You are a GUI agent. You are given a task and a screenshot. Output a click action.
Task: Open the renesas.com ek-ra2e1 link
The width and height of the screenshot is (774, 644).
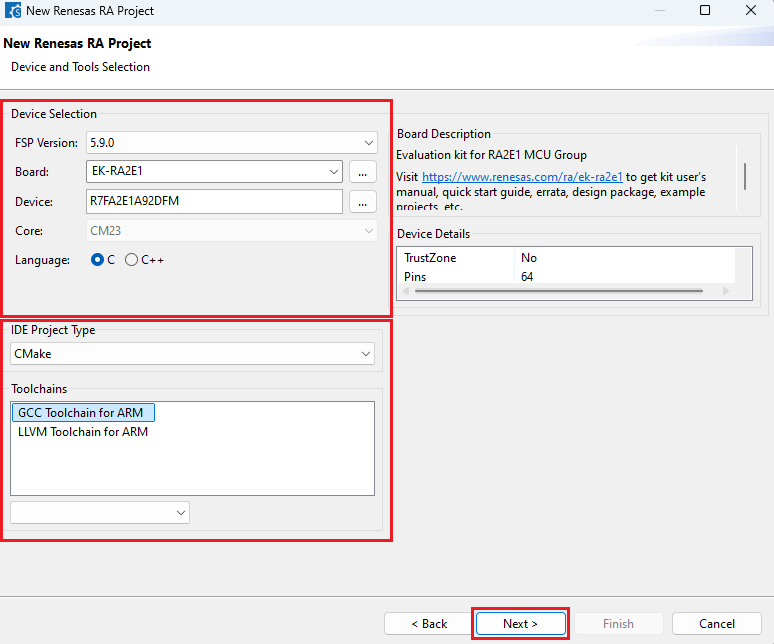click(x=522, y=177)
